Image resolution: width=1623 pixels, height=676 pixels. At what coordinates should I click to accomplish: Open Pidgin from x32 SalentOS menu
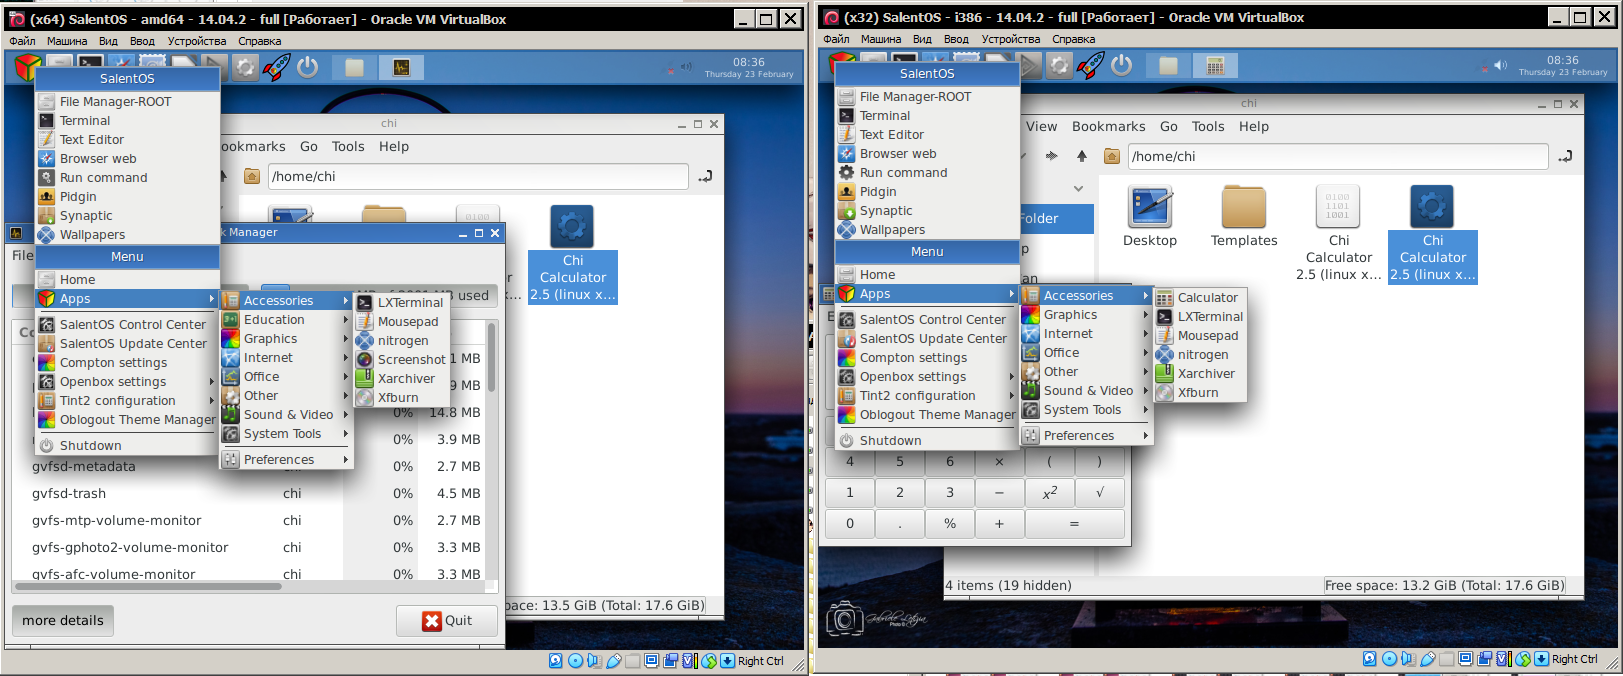(x=878, y=192)
